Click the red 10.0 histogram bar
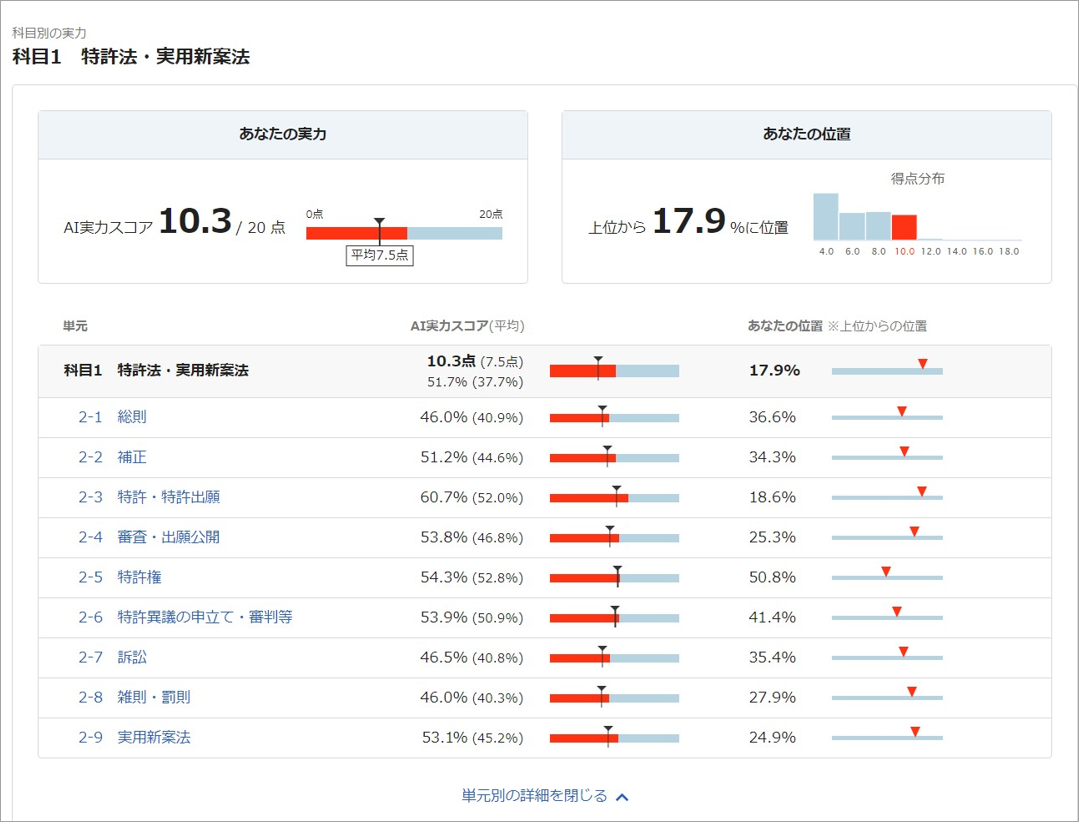This screenshot has width=1079, height=822. (904, 227)
